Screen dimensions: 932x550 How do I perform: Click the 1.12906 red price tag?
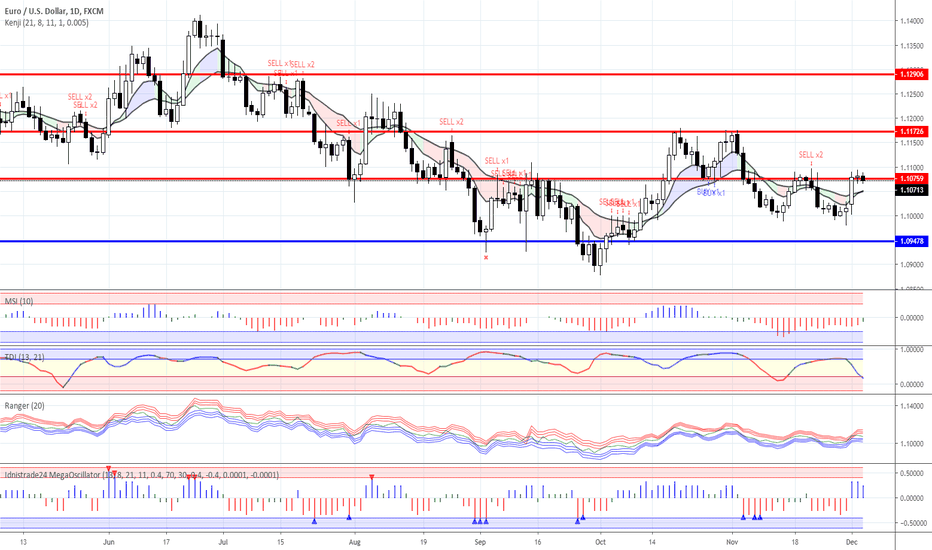click(x=911, y=75)
